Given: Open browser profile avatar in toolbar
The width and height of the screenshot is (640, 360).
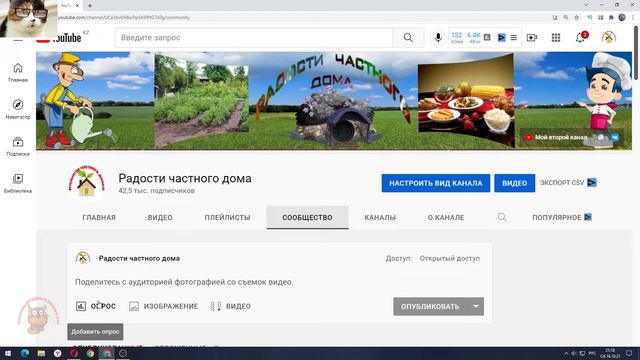Looking at the screenshot, I should point(622,18).
